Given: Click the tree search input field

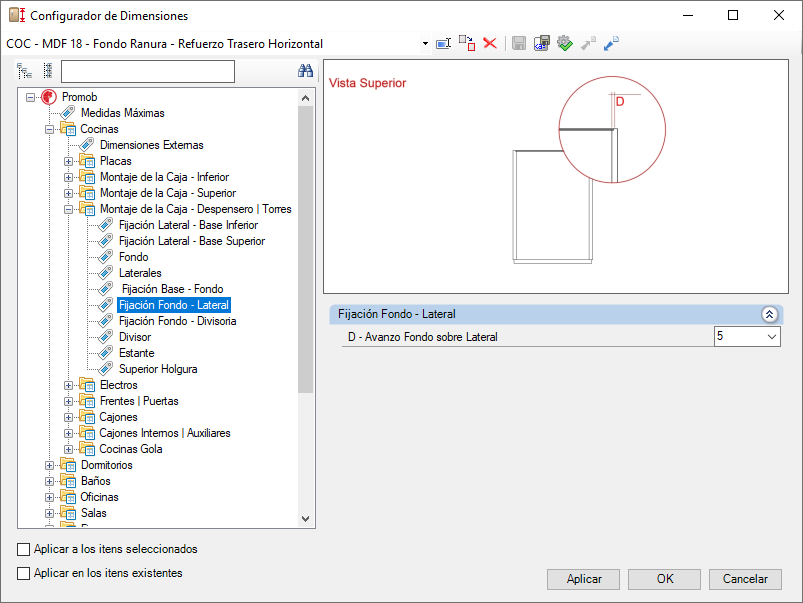Looking at the screenshot, I should 148,71.
